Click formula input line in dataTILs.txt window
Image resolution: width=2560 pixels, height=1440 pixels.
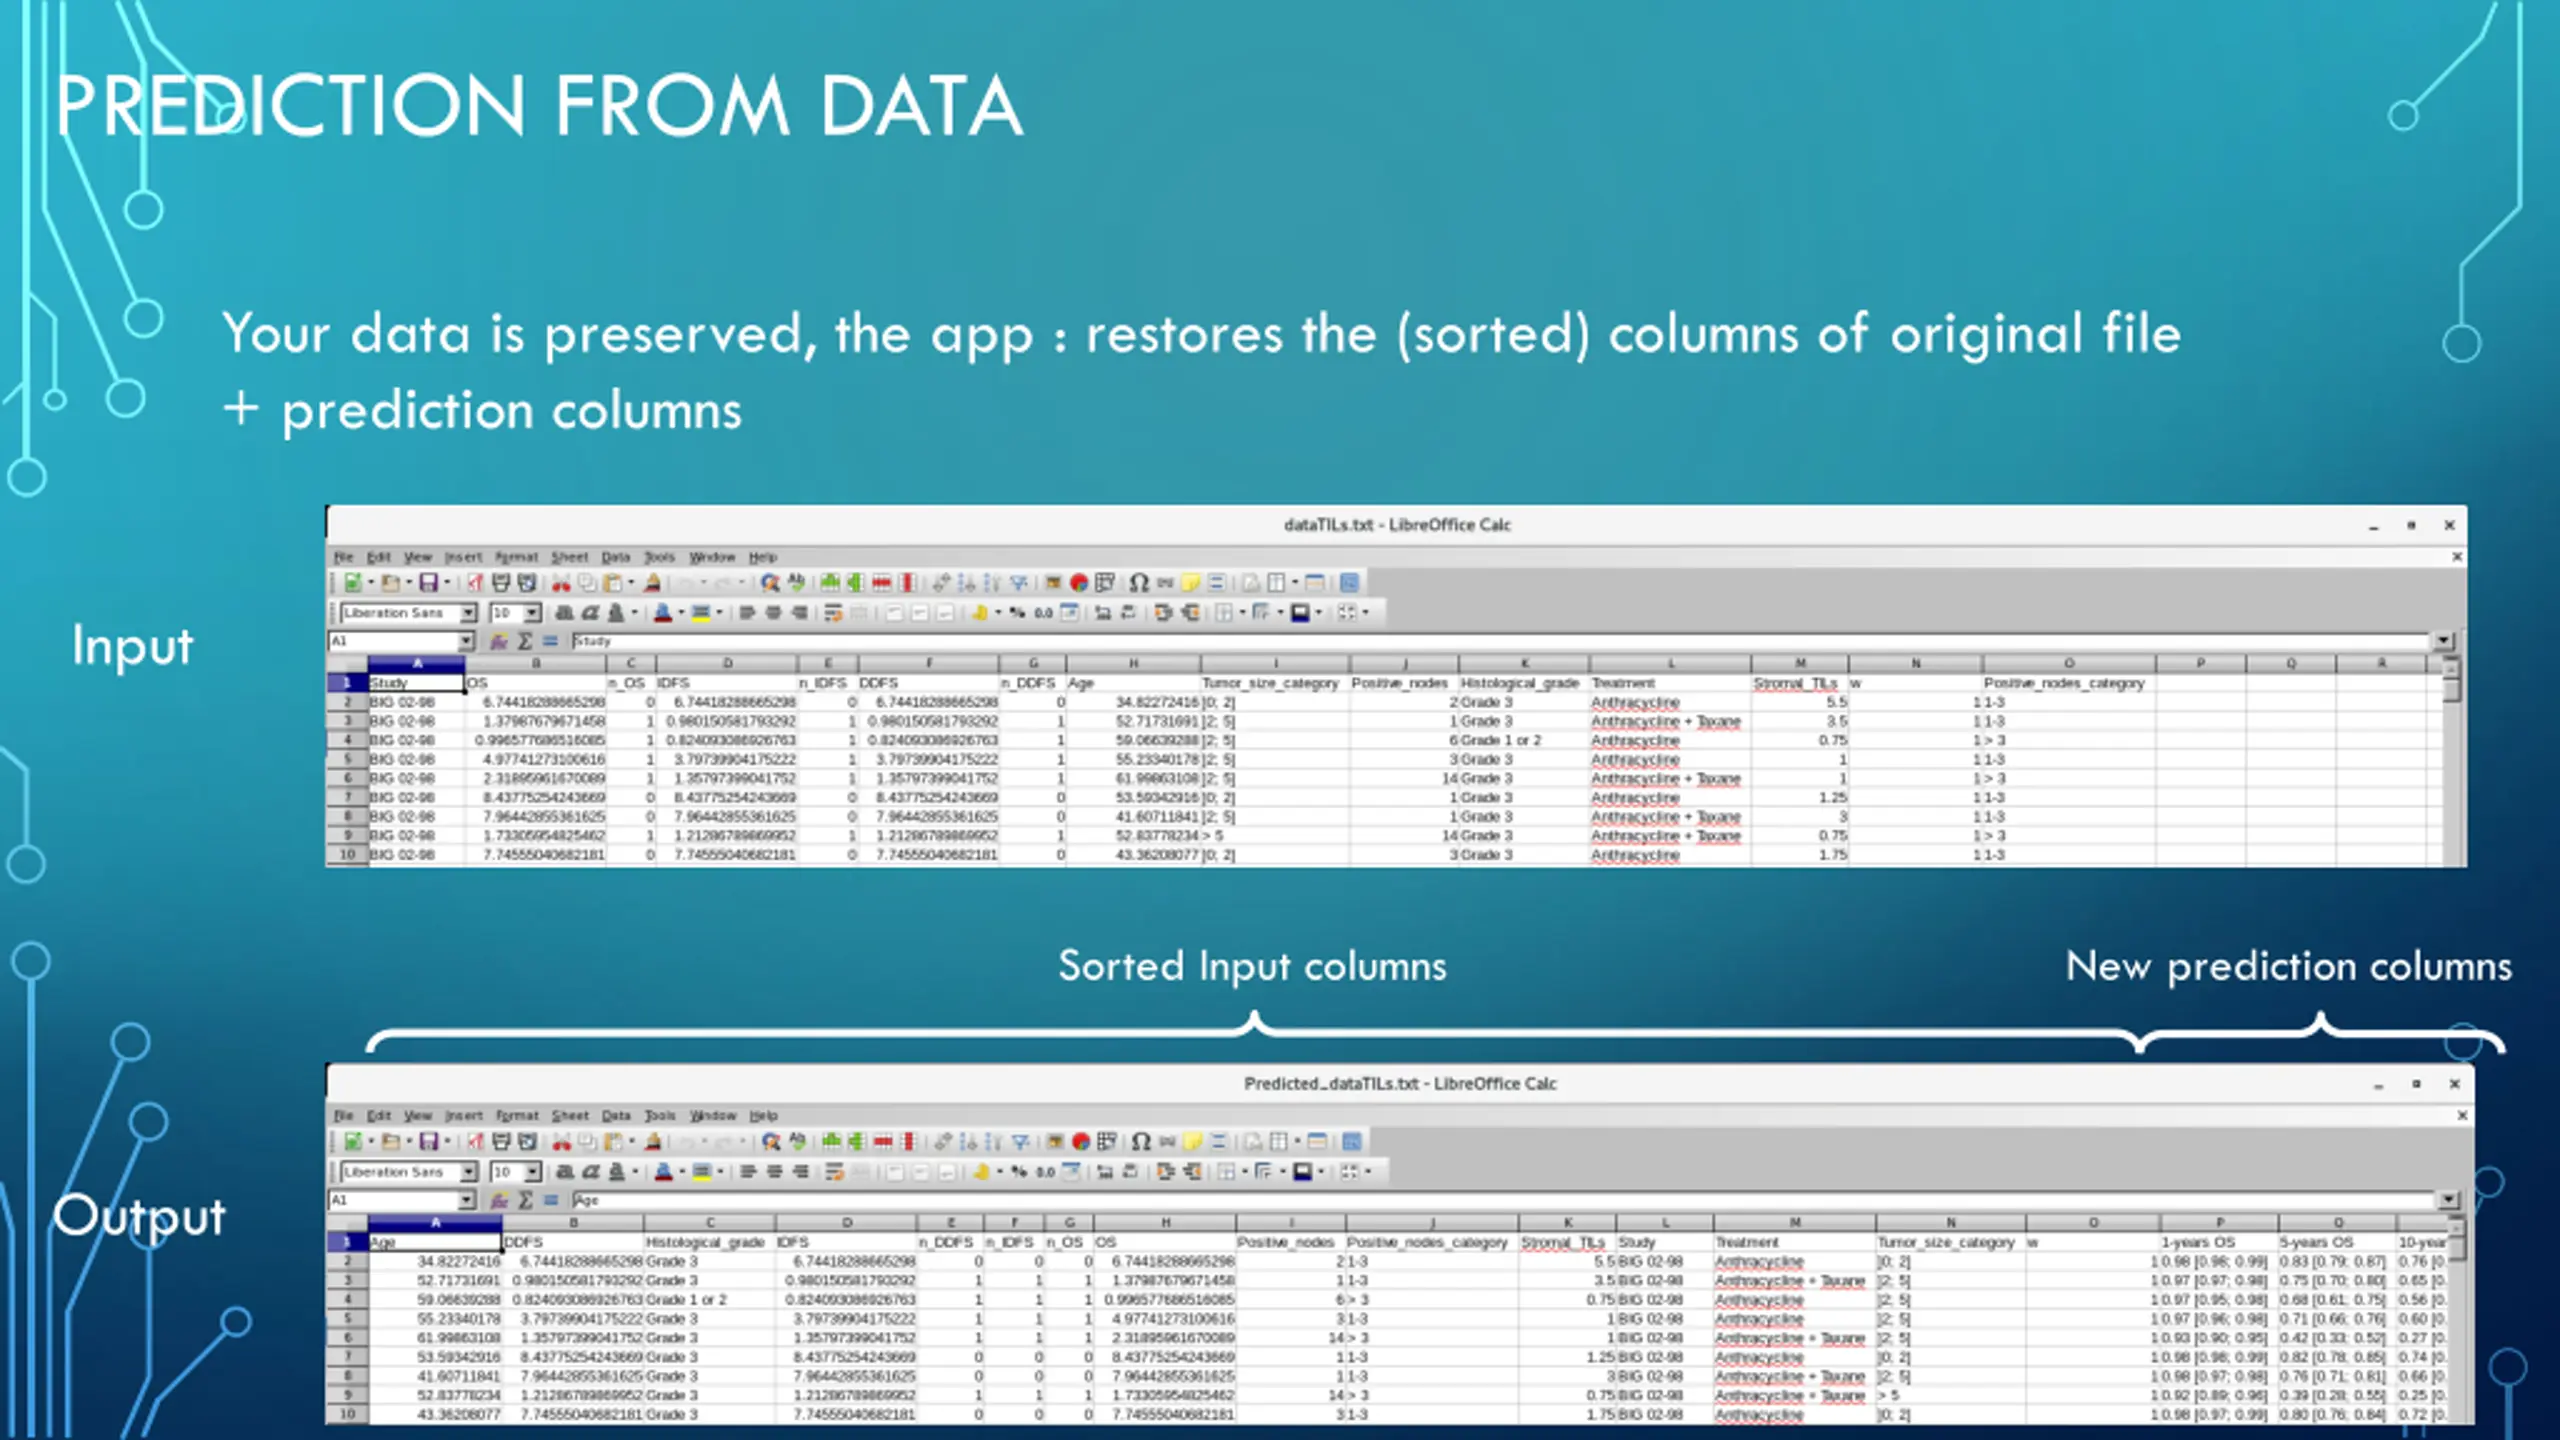(x=1500, y=641)
